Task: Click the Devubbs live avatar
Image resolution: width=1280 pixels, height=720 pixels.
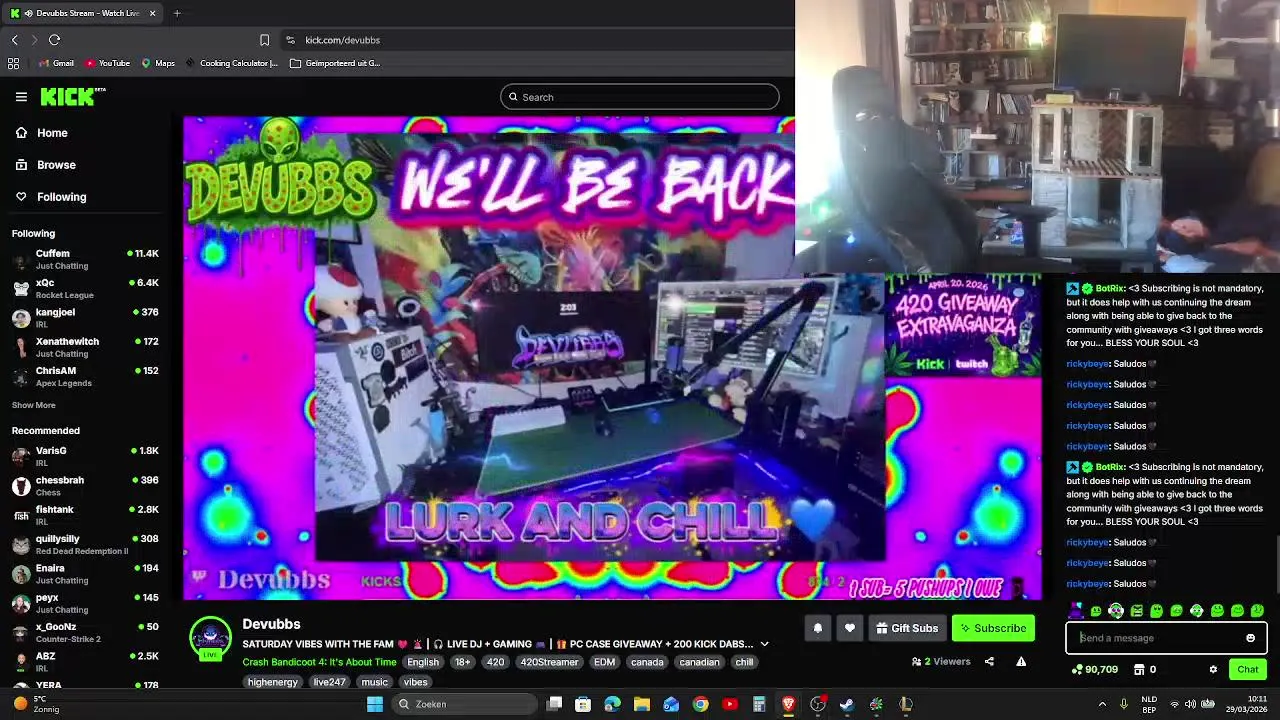Action: (210, 639)
